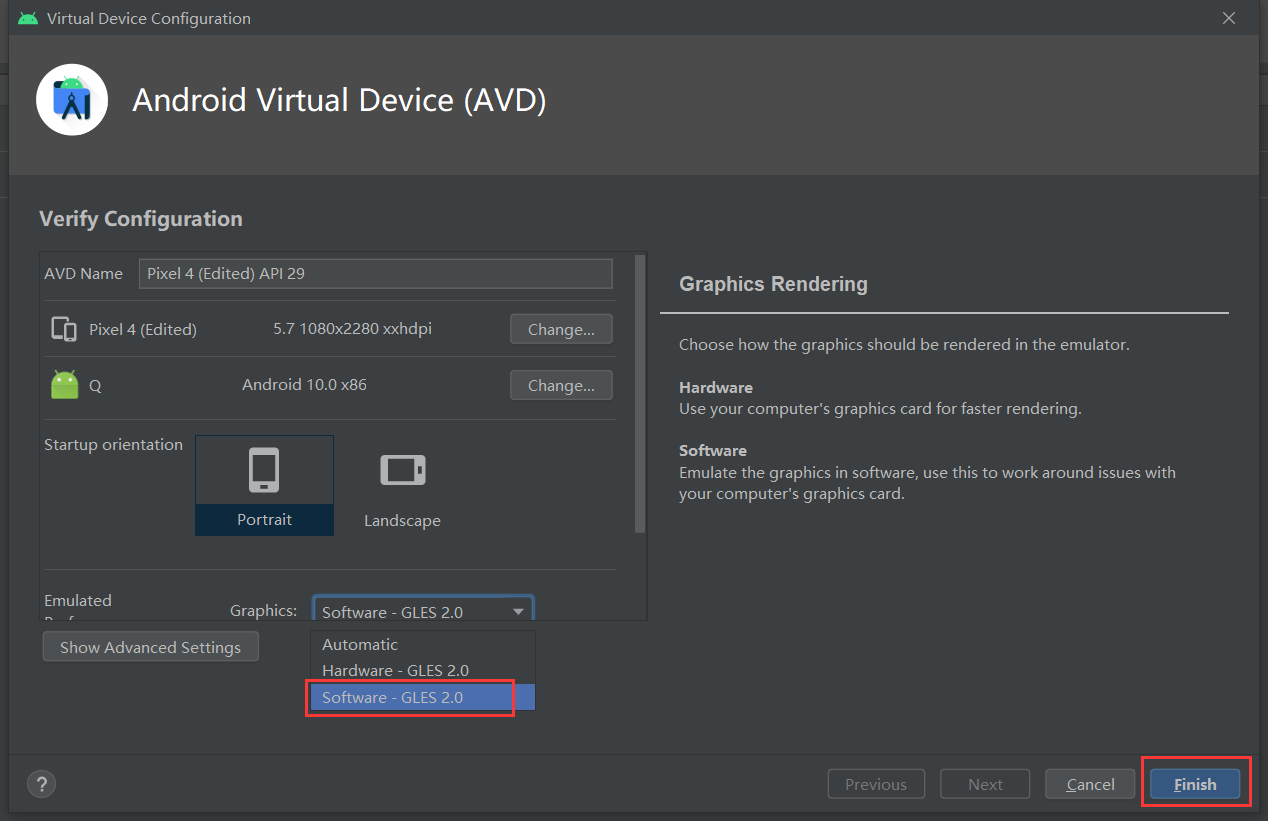Click the Pixel 4 device icon
1268x821 pixels.
(64, 329)
